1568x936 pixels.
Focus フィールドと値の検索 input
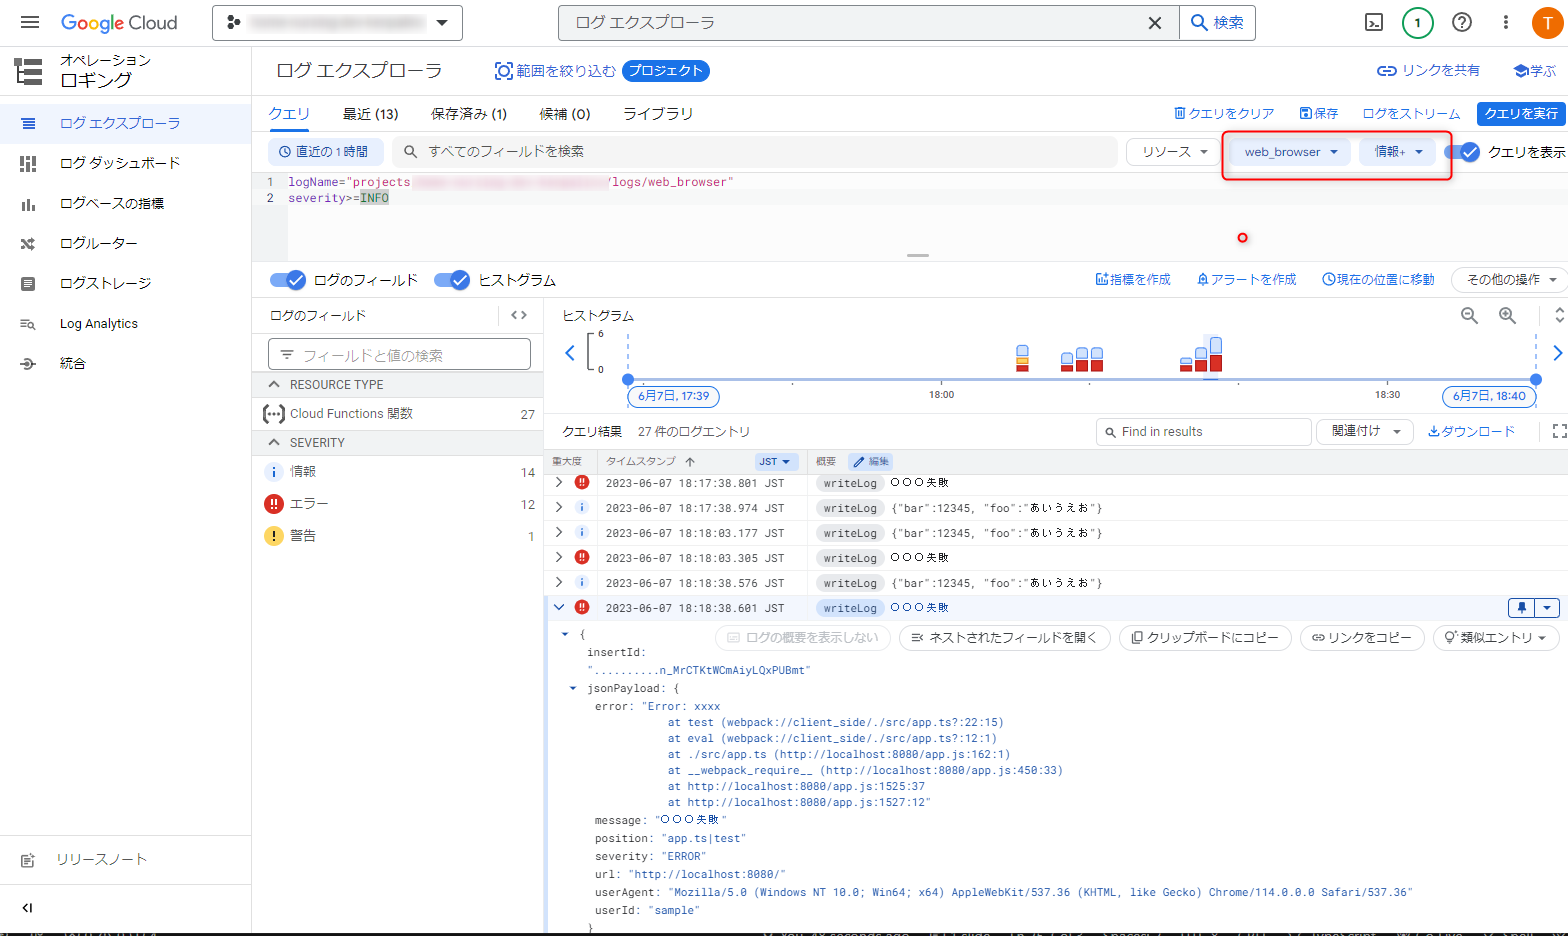(x=399, y=355)
